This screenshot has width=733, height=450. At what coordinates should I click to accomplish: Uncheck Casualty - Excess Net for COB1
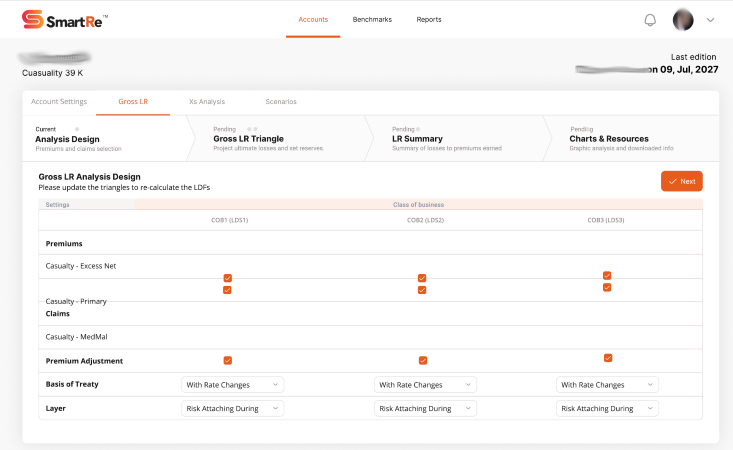tap(227, 277)
